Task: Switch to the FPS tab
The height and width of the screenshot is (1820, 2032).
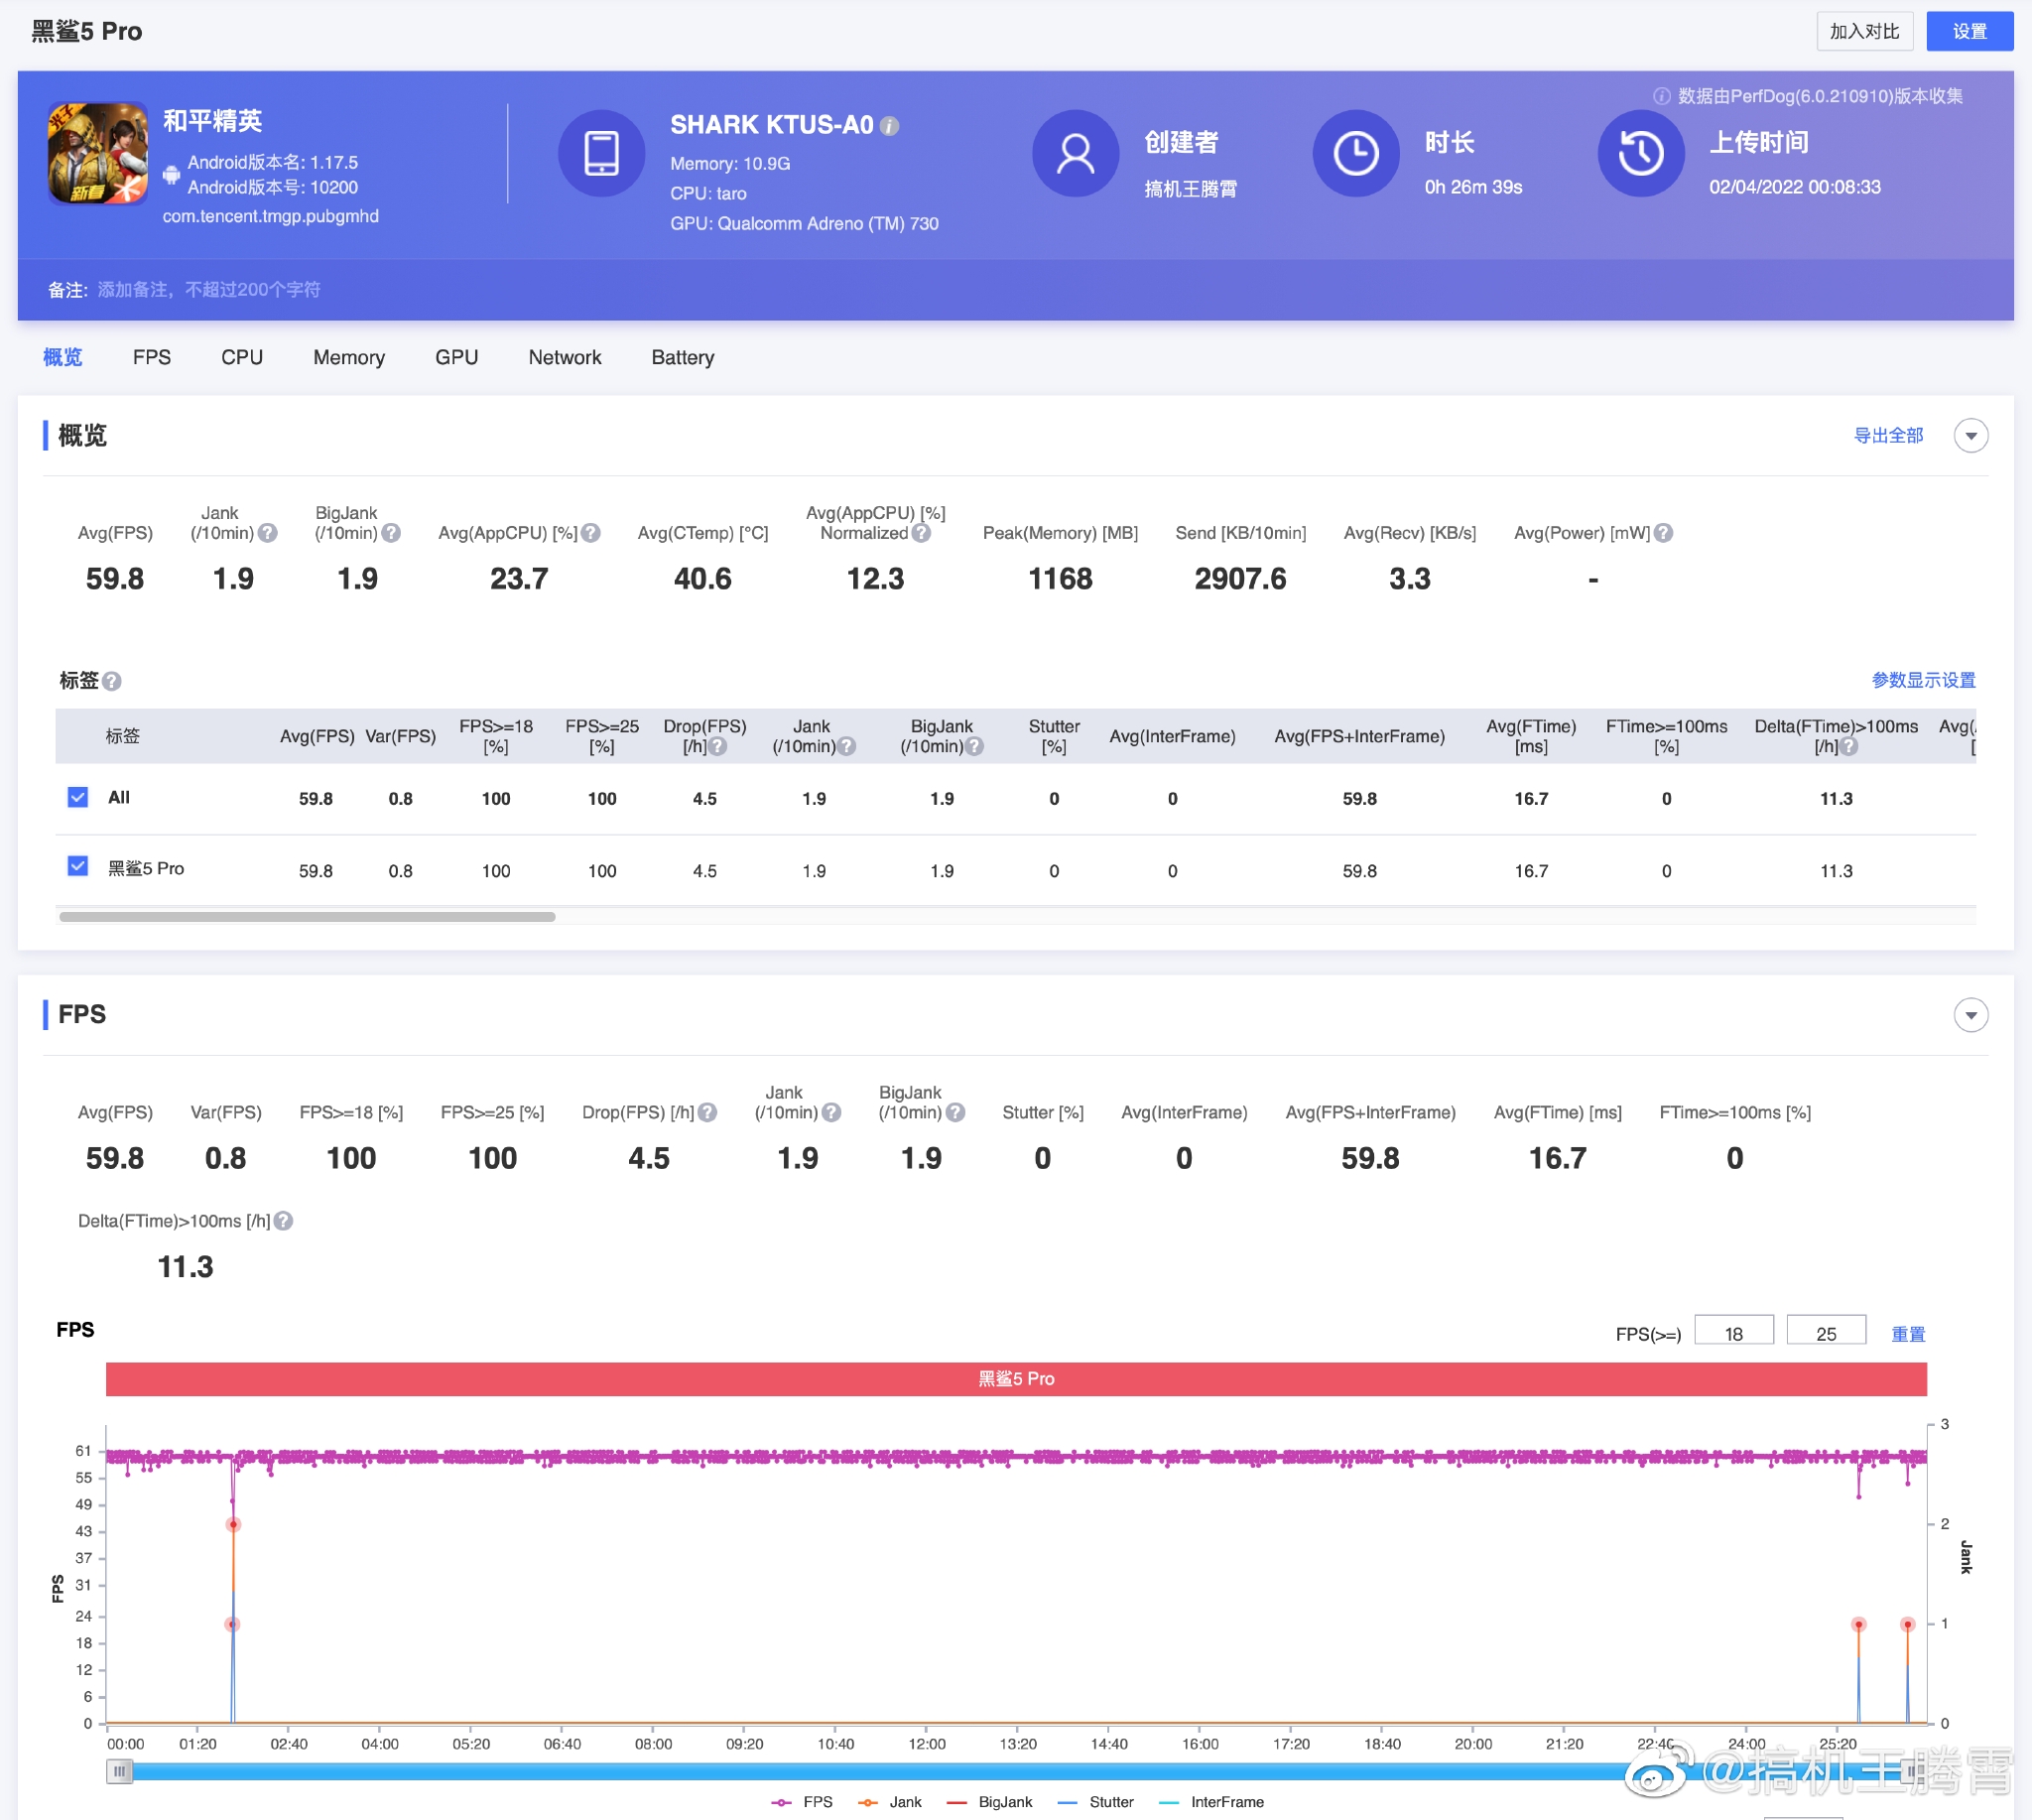Action: [x=152, y=358]
